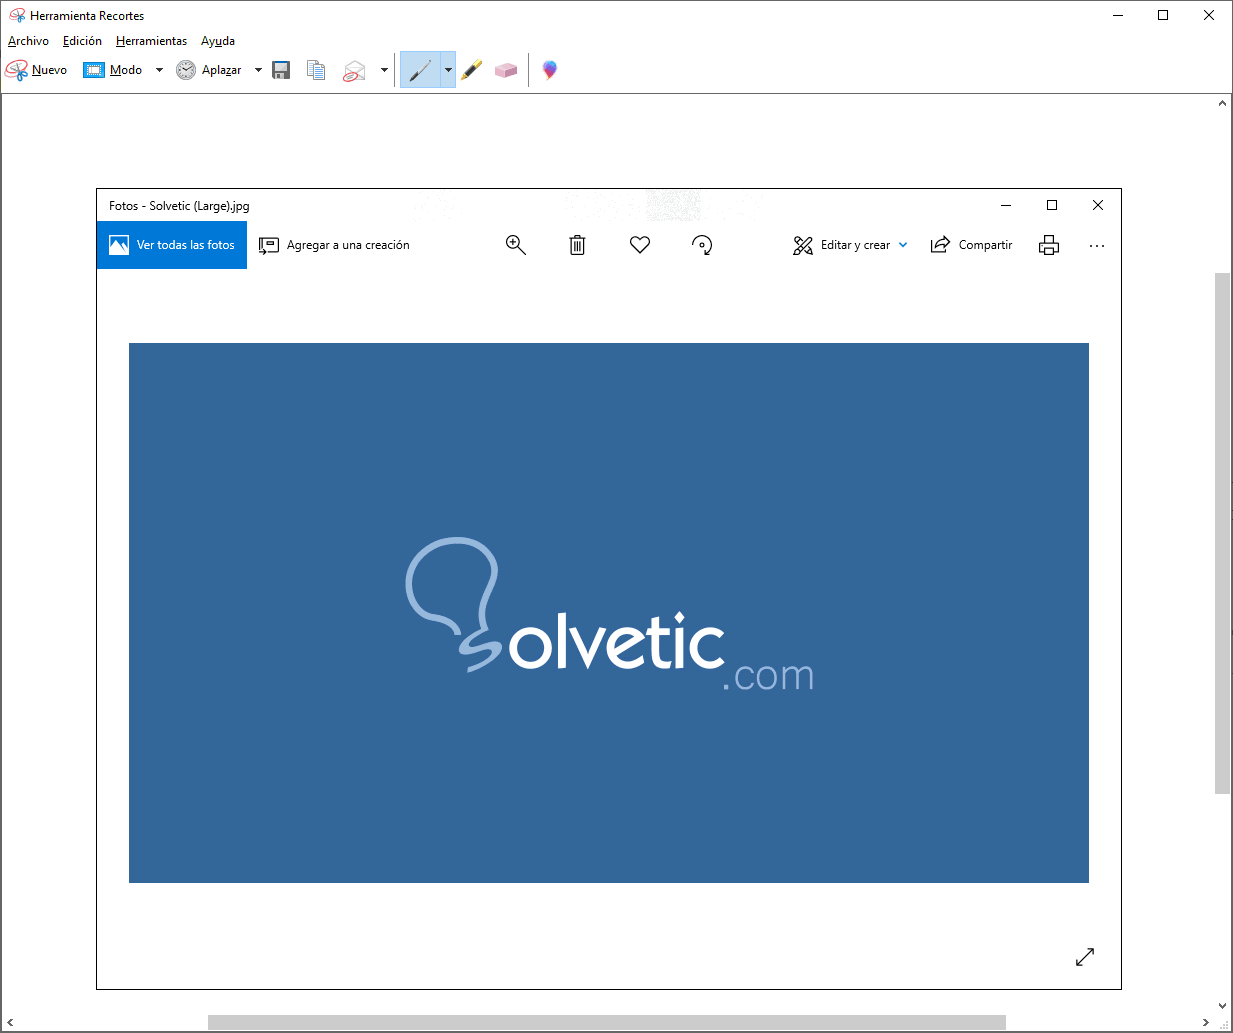The width and height of the screenshot is (1233, 1033).
Task: Click the full screen arrows icon in Fotos
Action: 1085,957
